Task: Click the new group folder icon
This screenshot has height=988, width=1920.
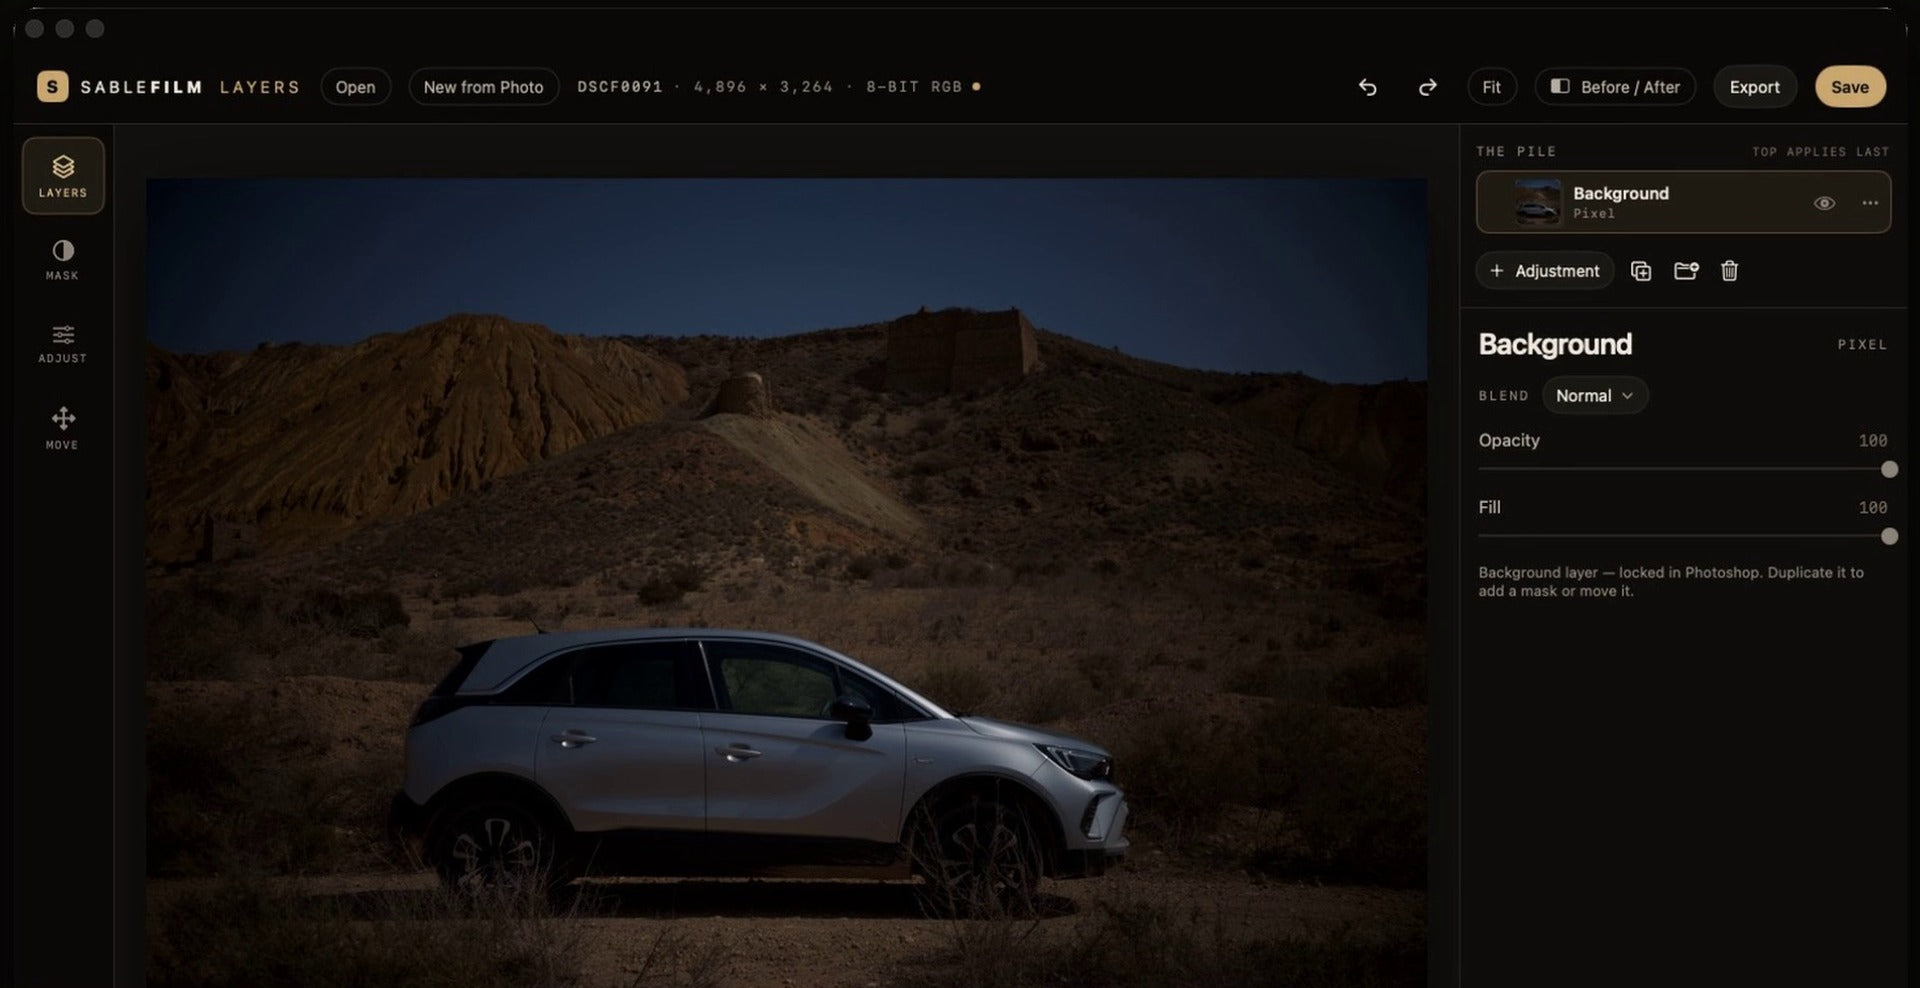Action: coord(1686,271)
